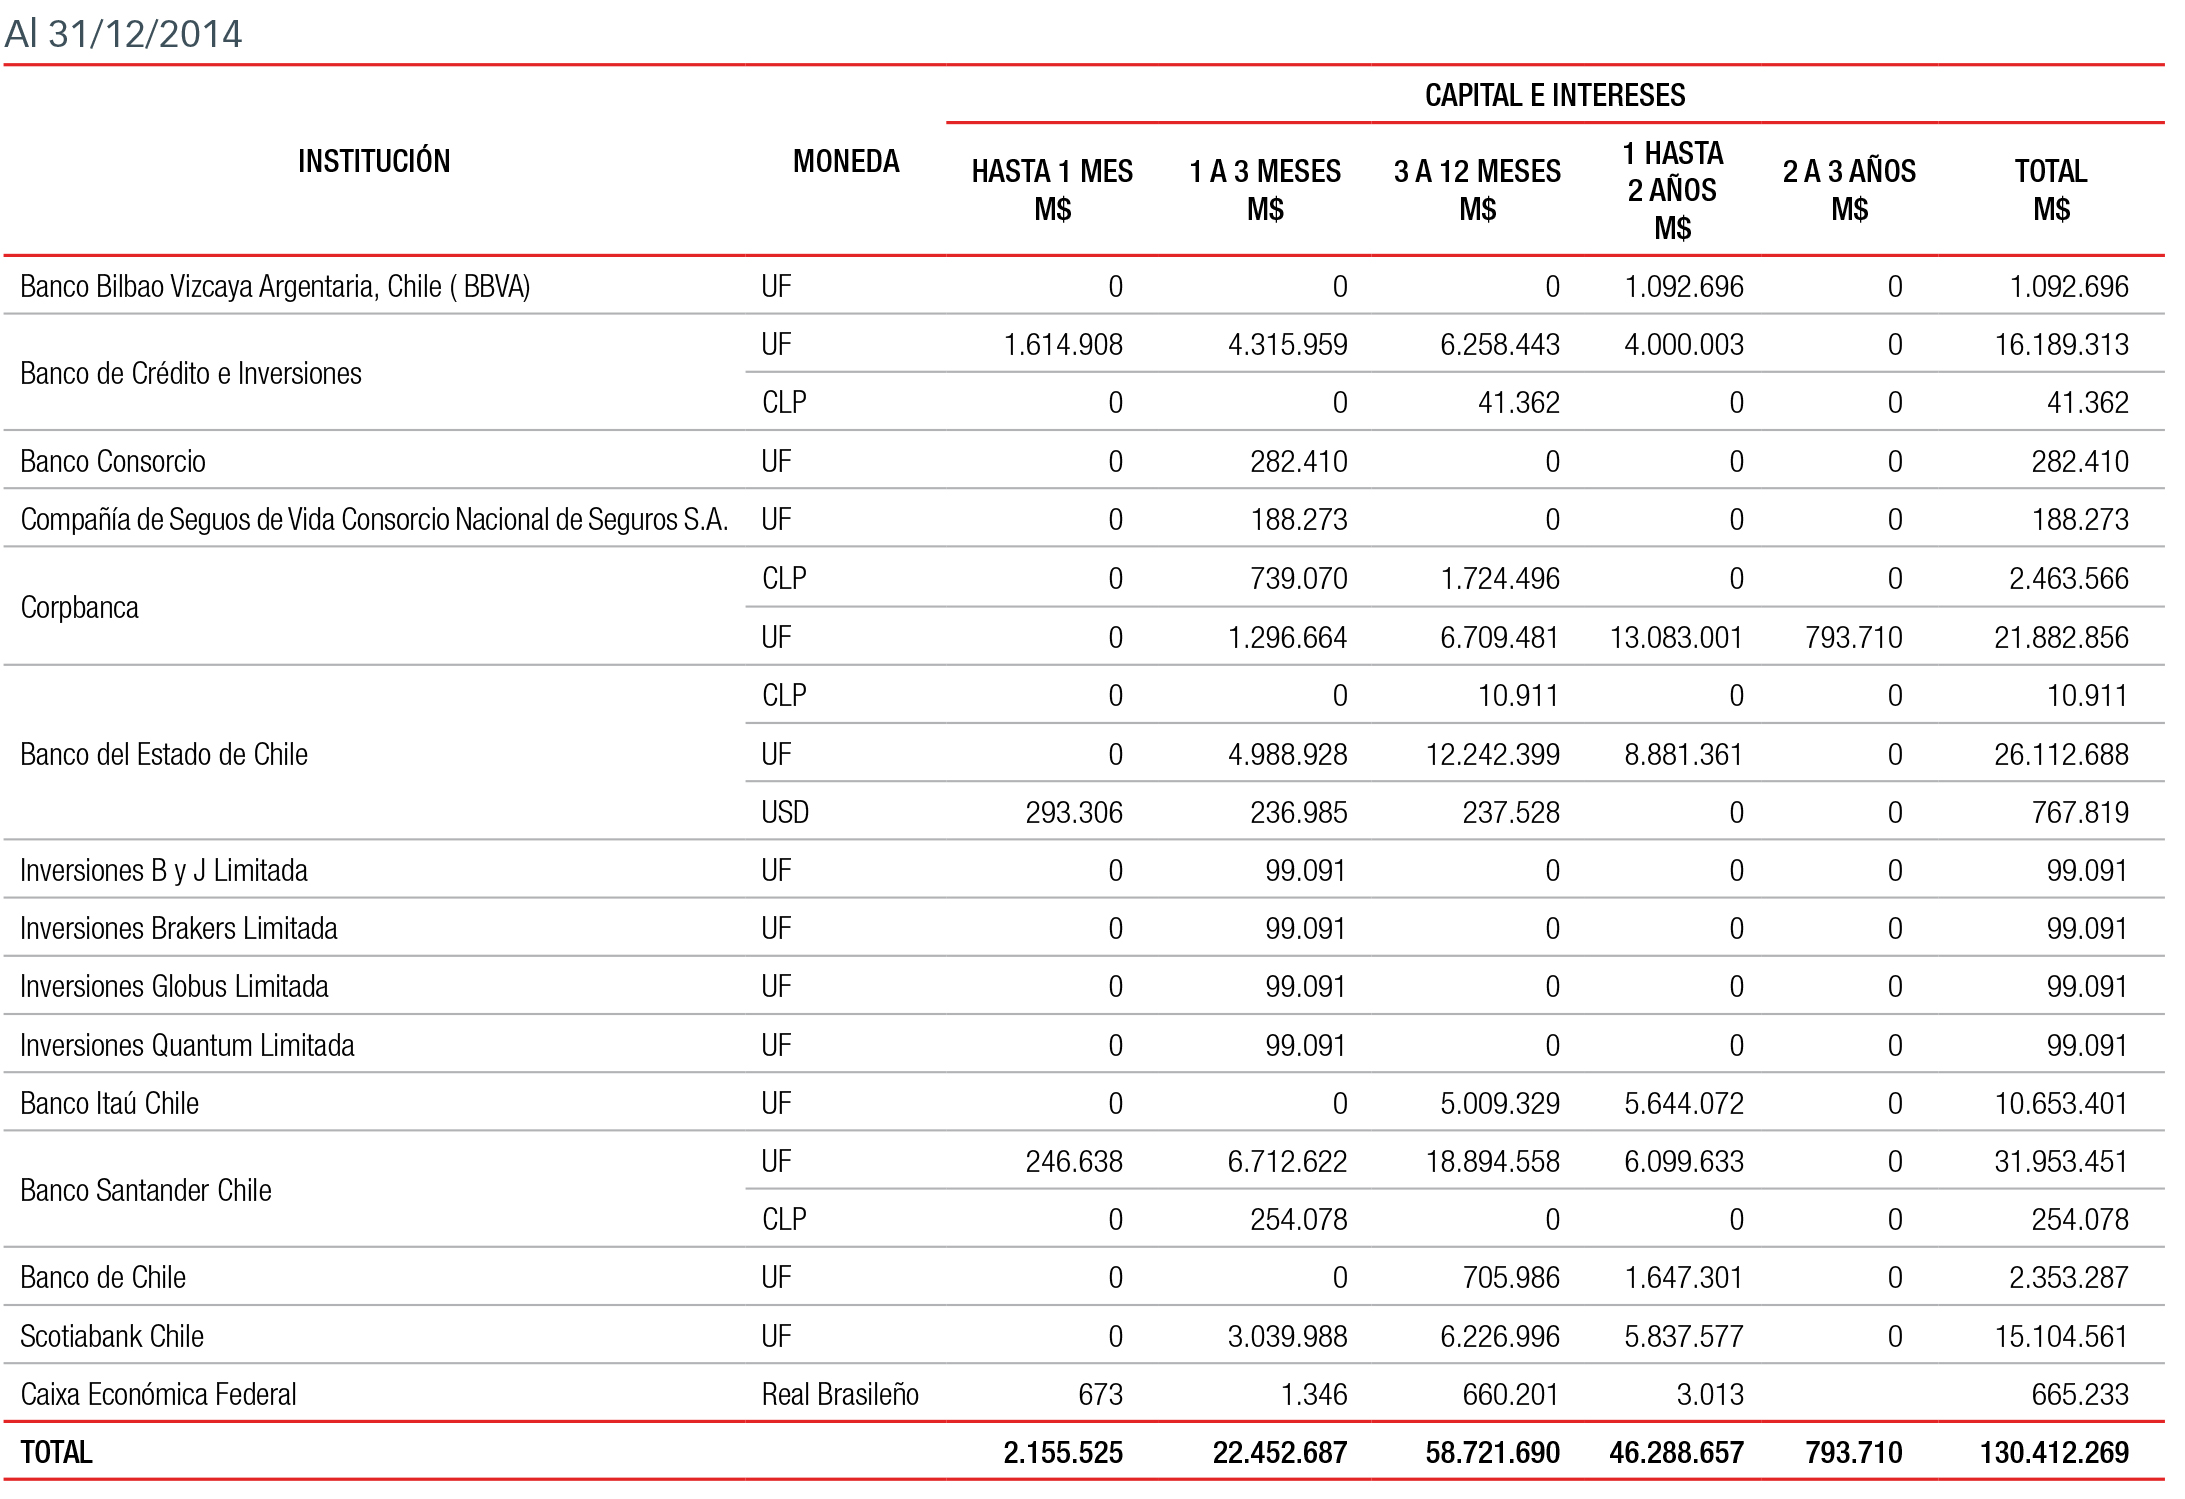Click the value '6.709.481'
Screen dimensions: 2185x1499
click(x=1499, y=638)
